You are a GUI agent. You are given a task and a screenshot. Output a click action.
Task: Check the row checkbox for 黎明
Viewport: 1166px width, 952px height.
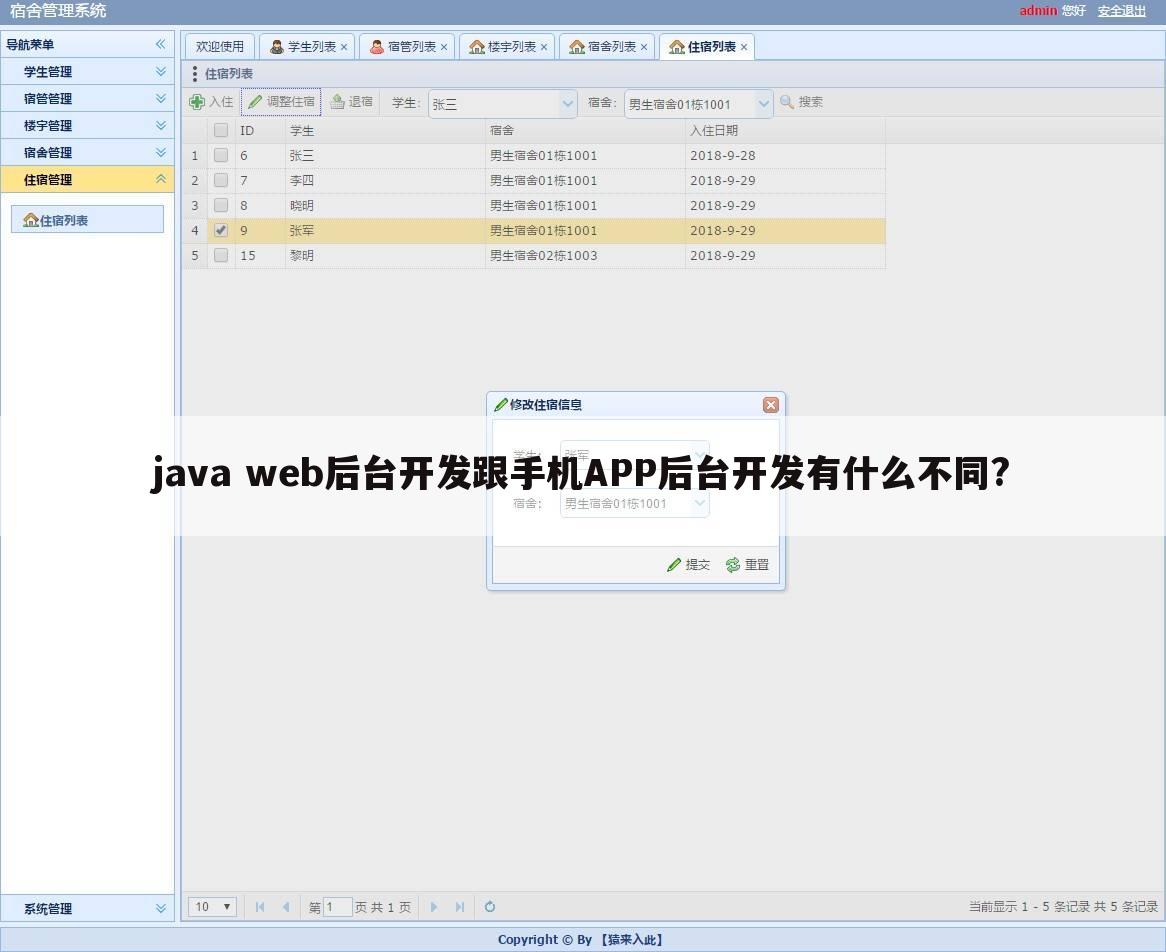pyautogui.click(x=221, y=255)
